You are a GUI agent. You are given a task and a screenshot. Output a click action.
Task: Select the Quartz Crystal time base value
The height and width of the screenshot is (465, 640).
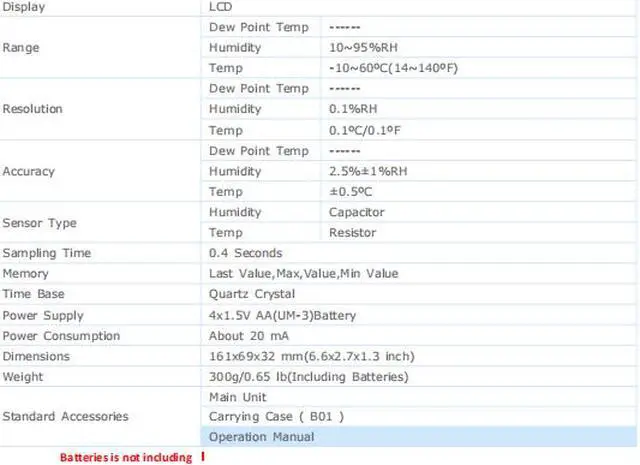tap(252, 294)
